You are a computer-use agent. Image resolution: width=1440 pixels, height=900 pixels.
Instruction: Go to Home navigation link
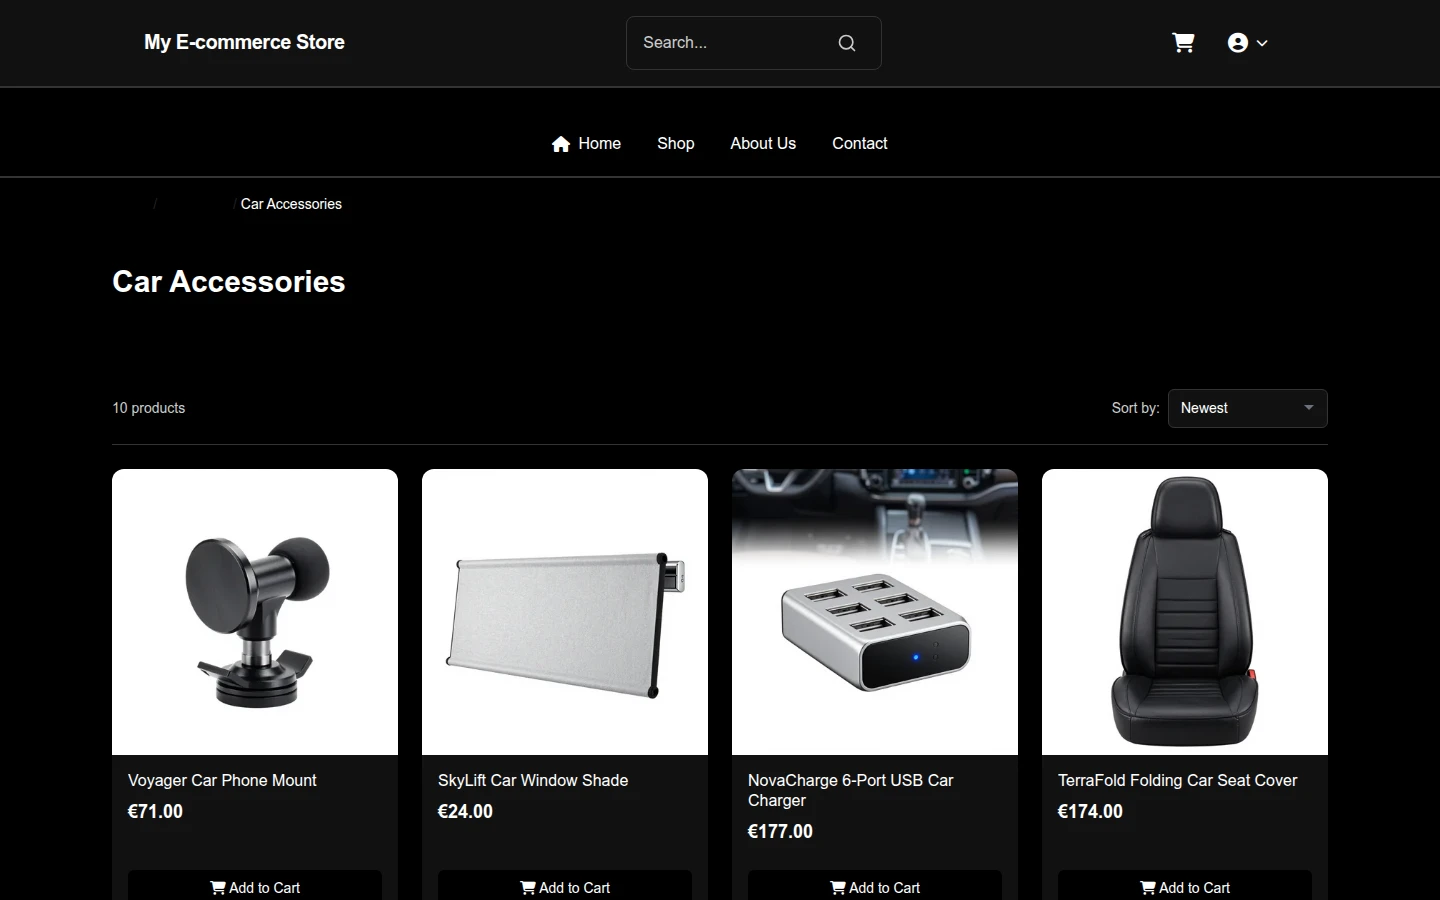click(x=586, y=143)
